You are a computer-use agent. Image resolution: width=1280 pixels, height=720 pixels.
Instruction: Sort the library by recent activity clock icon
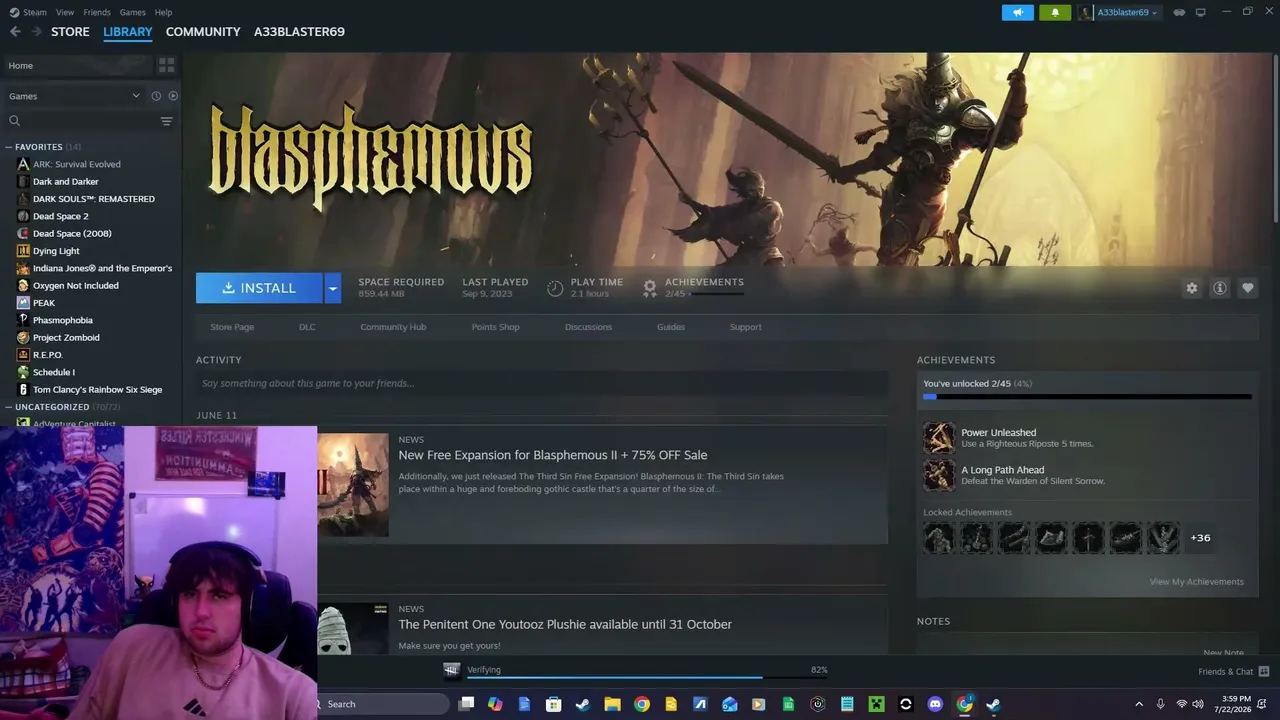tap(156, 96)
